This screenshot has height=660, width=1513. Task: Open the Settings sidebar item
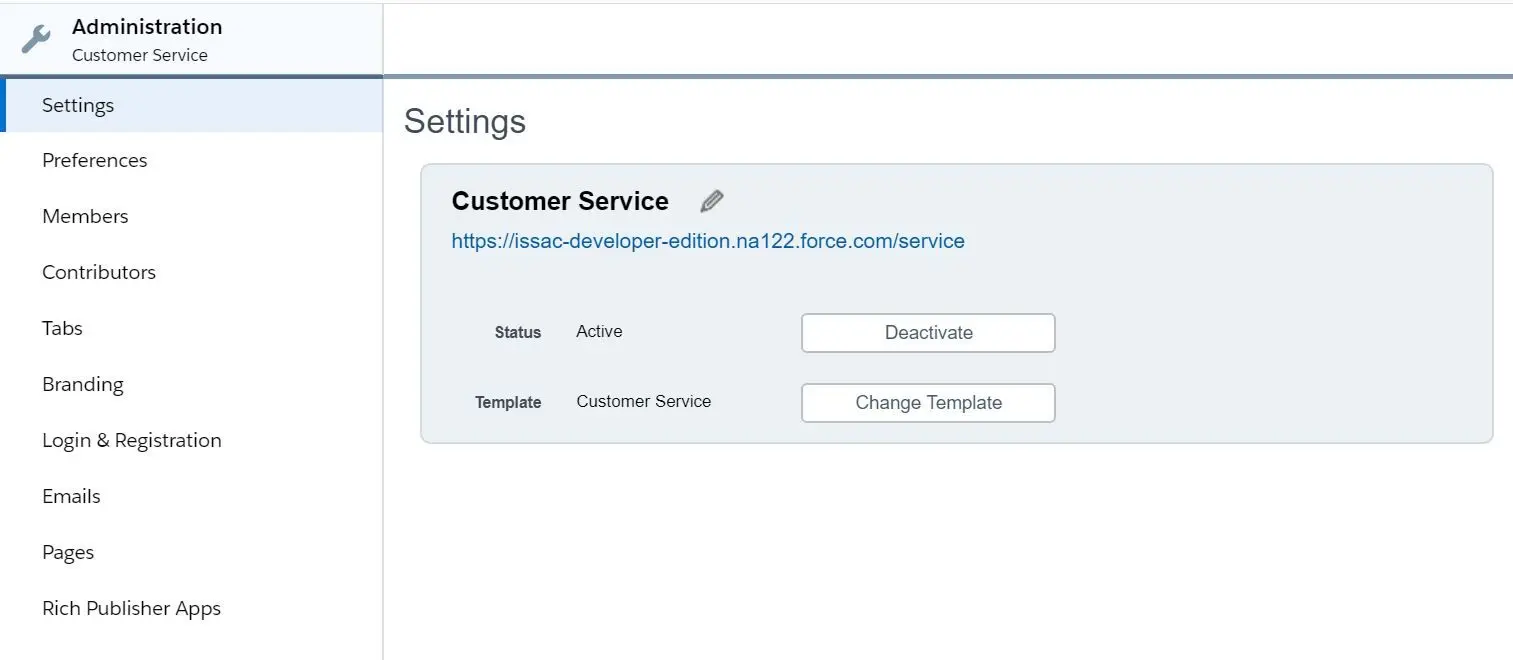[x=192, y=105]
